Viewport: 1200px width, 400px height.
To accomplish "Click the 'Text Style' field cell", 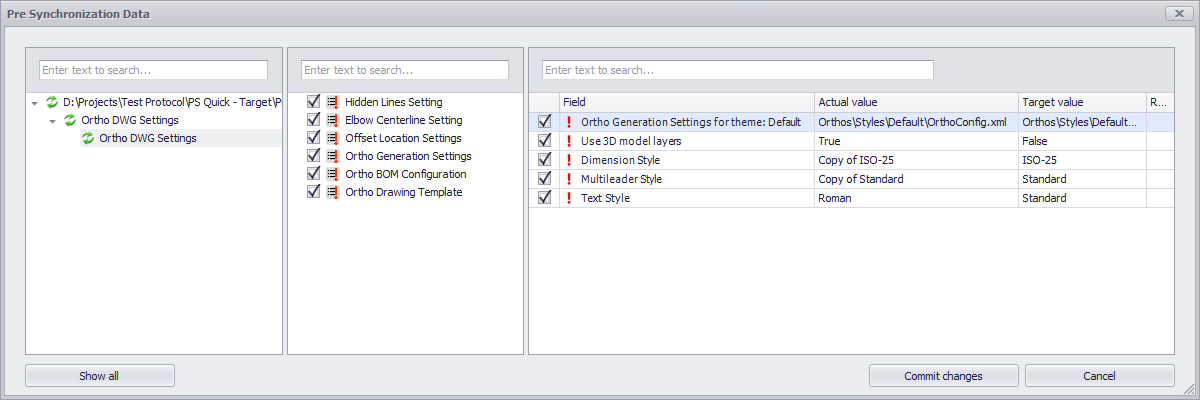I will pos(686,198).
